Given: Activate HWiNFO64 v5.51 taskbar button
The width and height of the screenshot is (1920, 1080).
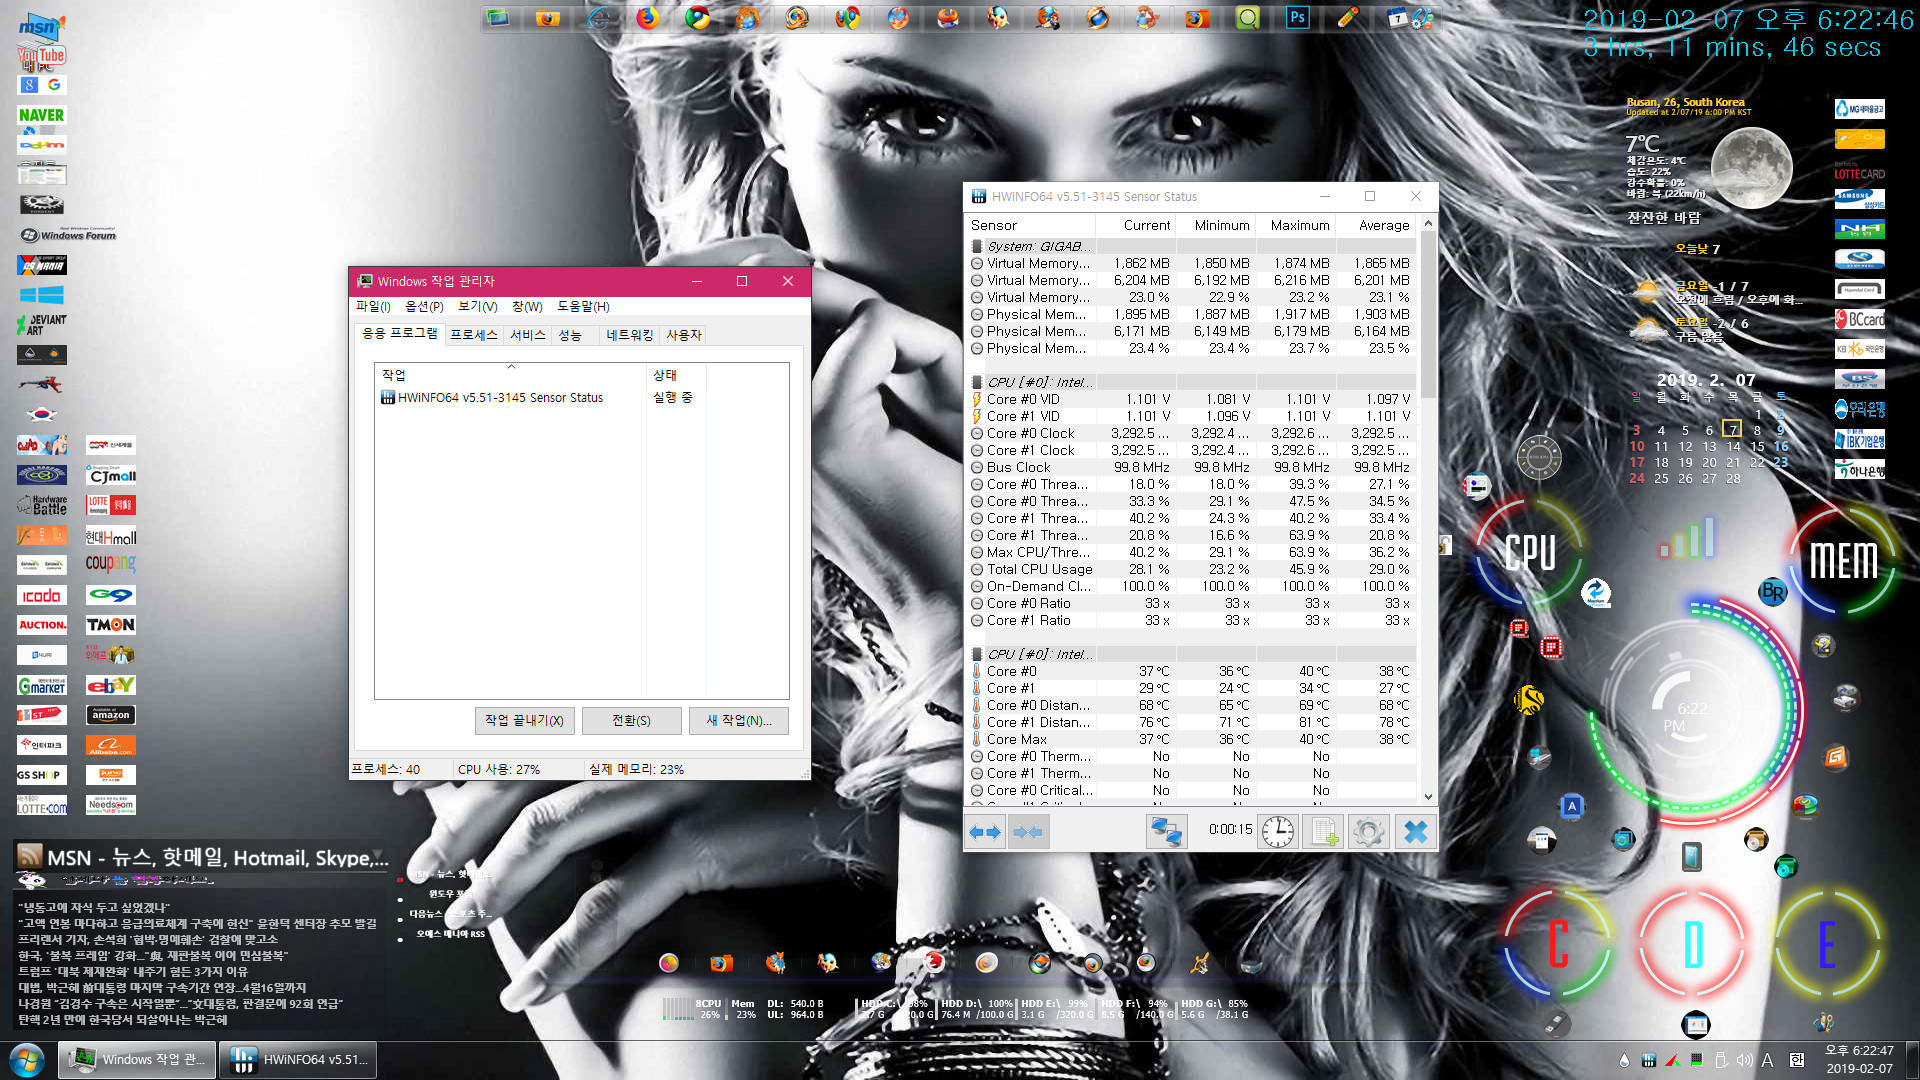Looking at the screenshot, I should pos(298,1060).
